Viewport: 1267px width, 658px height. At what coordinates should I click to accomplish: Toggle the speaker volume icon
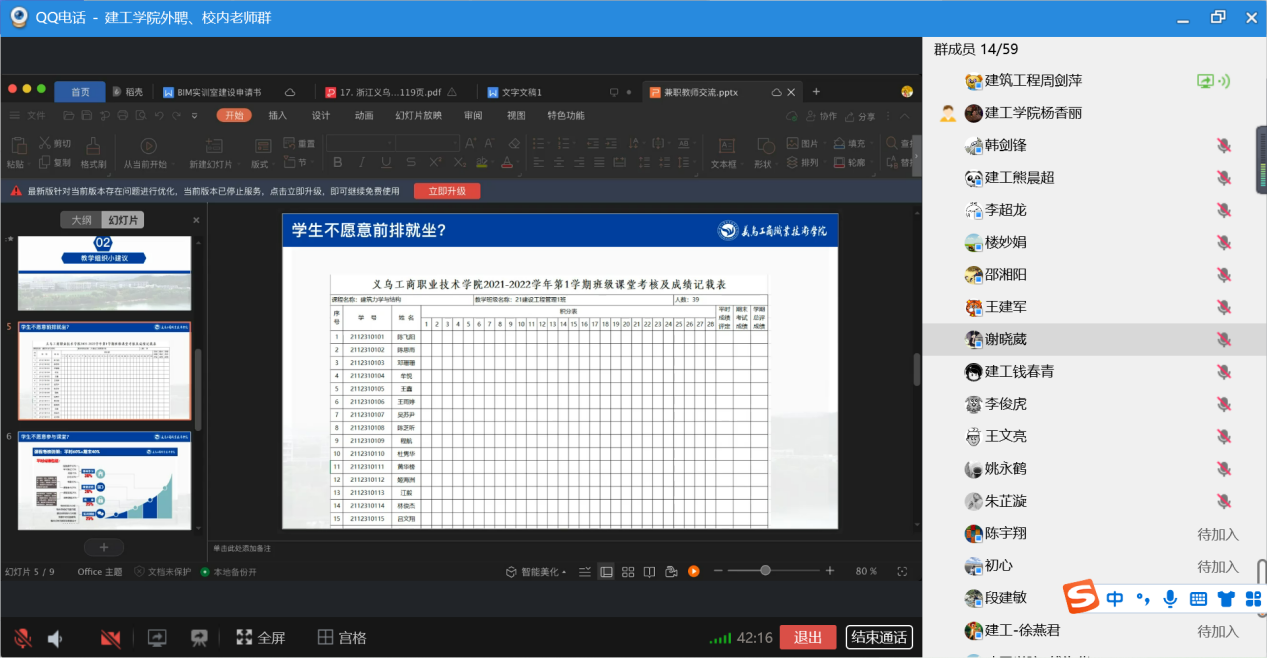coord(56,638)
